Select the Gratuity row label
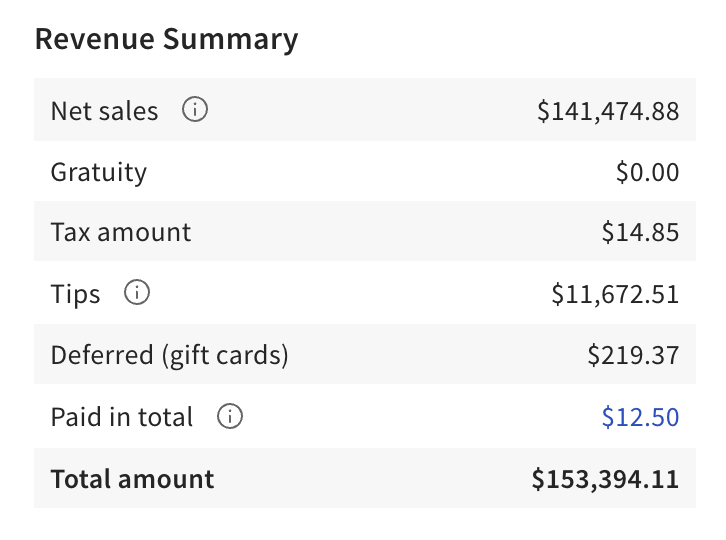 [x=98, y=172]
